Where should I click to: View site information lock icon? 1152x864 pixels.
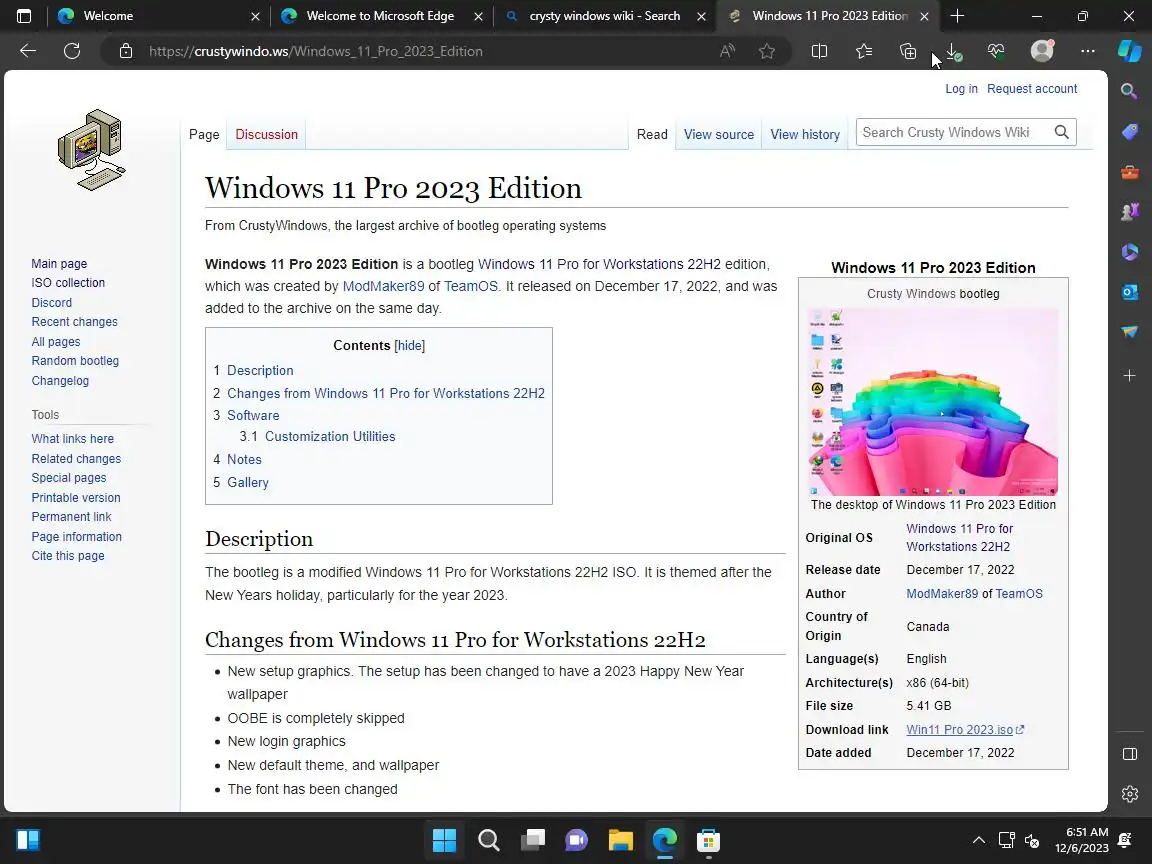[126, 51]
